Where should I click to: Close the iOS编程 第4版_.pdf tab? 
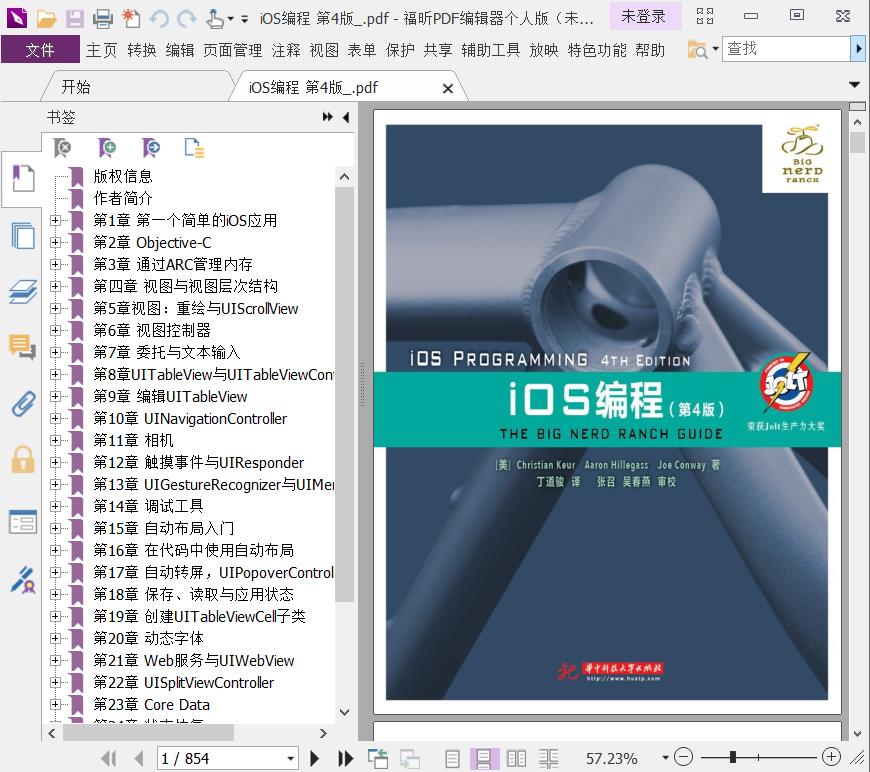pos(448,88)
